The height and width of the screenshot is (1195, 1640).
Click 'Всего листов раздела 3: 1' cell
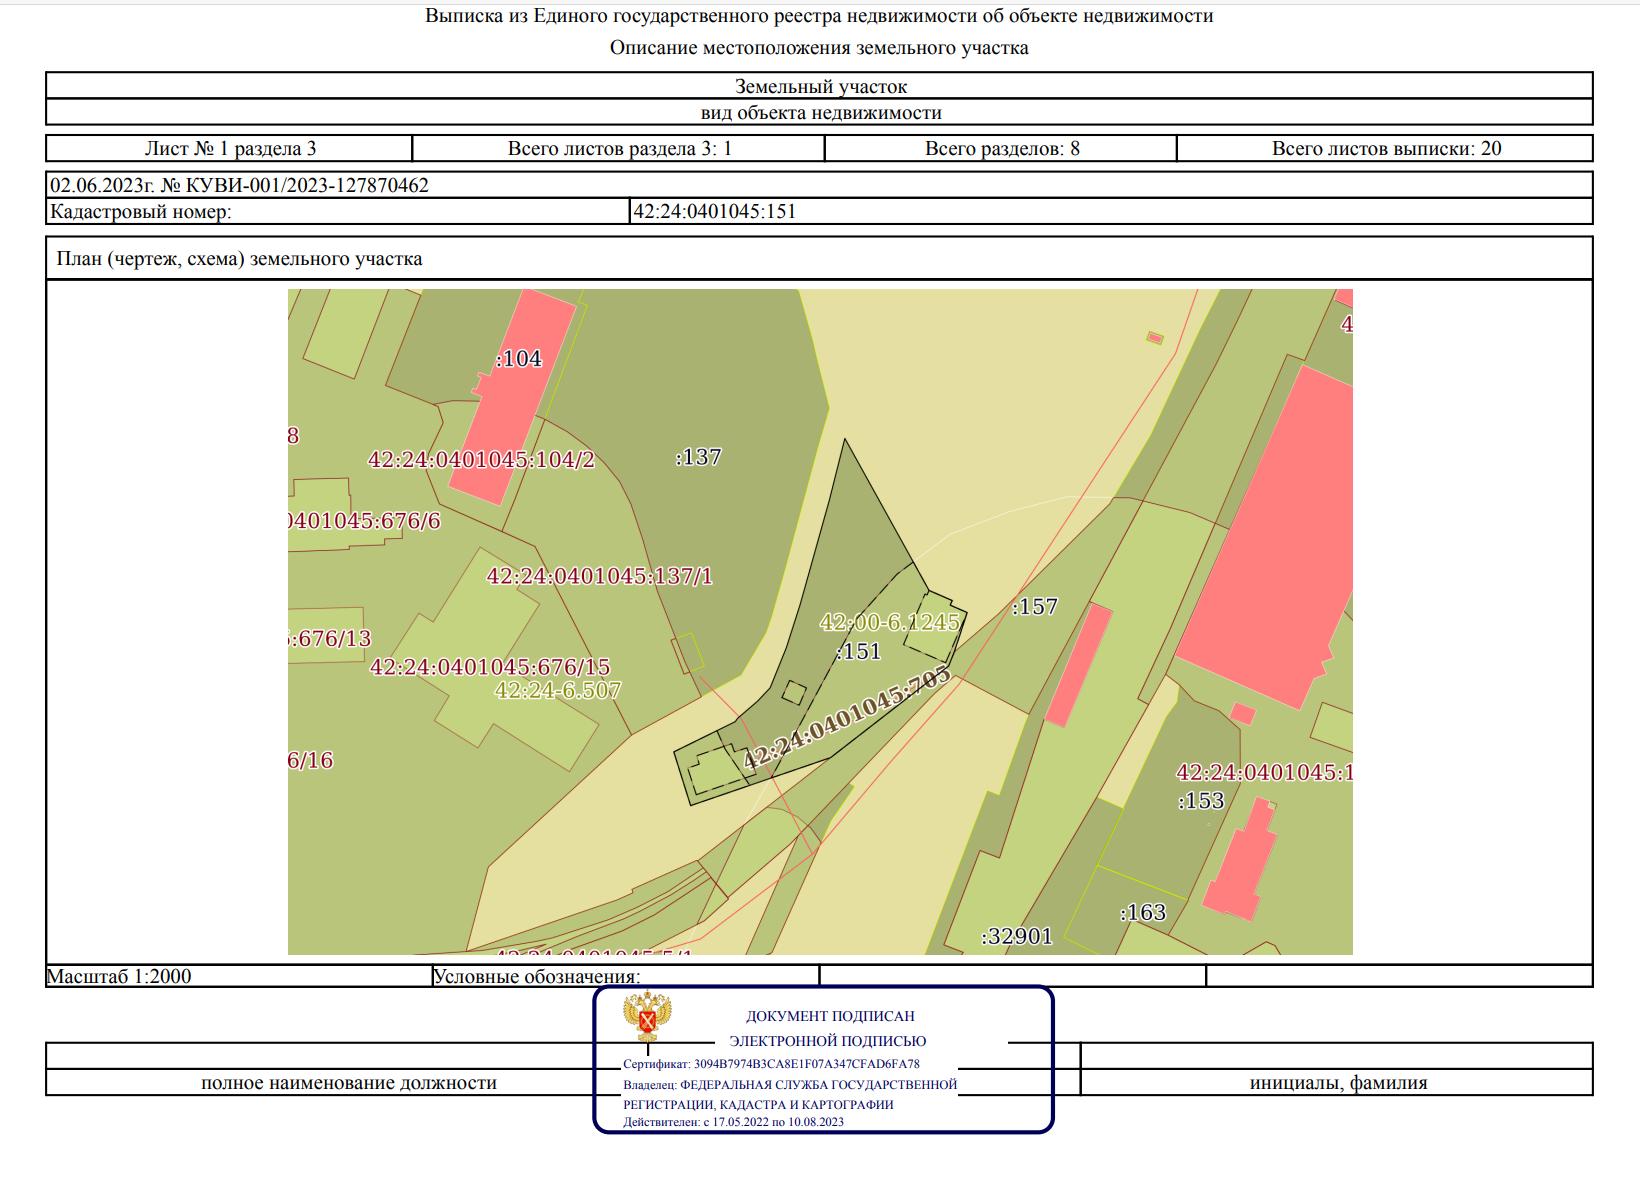[619, 149]
